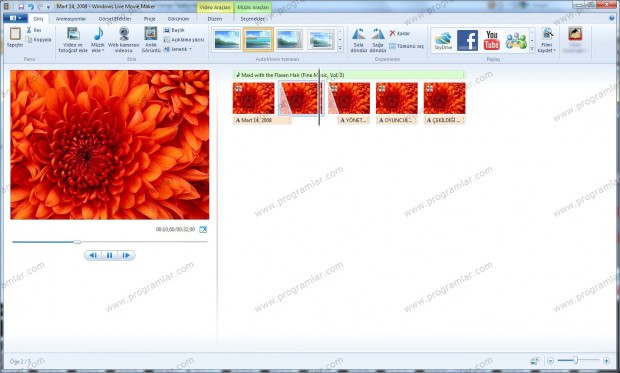Image resolution: width=620 pixels, height=373 pixels.
Task: Select the third AutoMovie theme thumbnail
Action: 289,40
